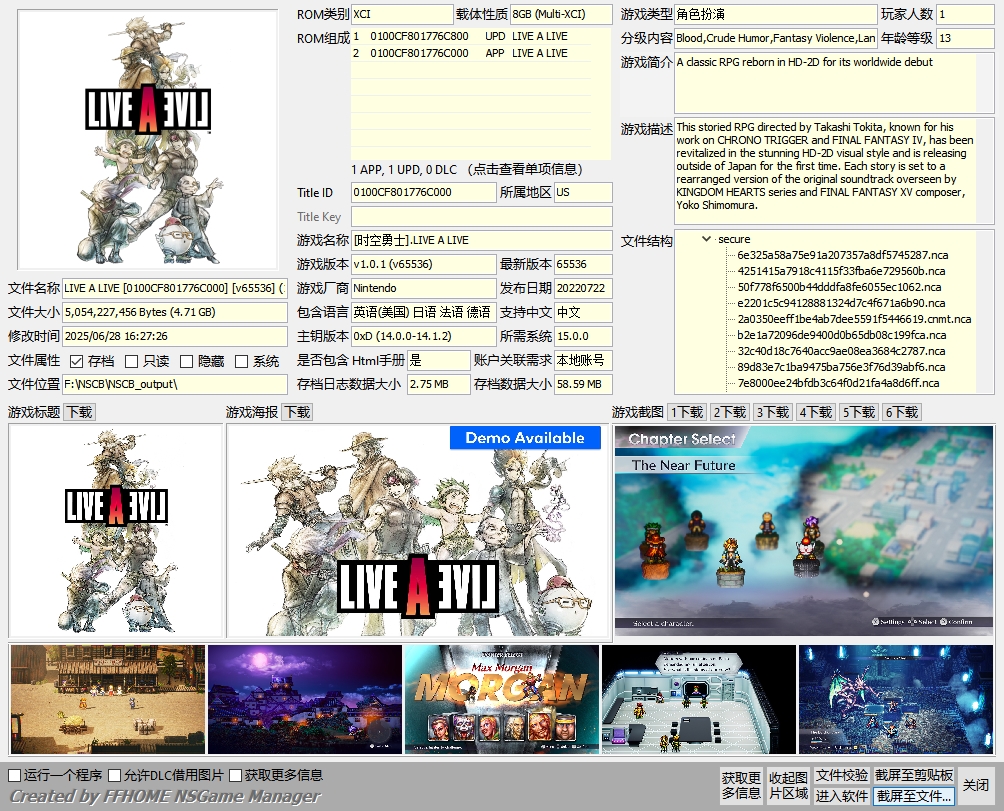This screenshot has height=811, width=1004.
Task: Click the 所需系统 15.0.0 field
Action: pyautogui.click(x=583, y=337)
